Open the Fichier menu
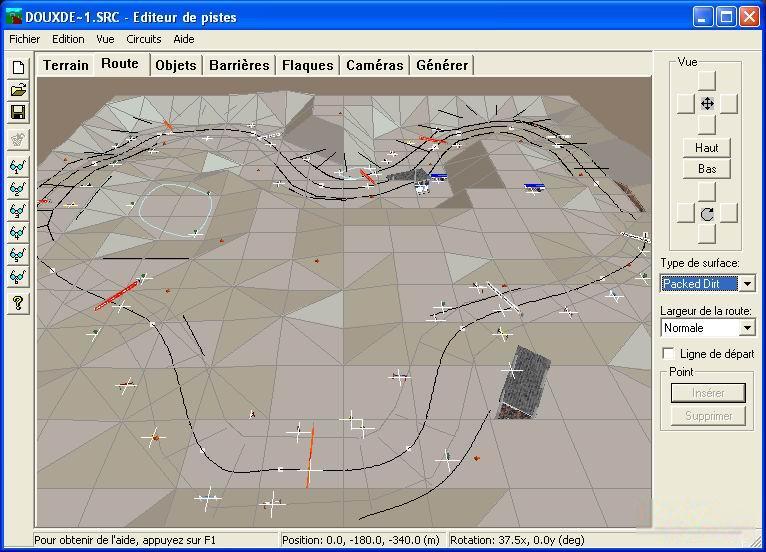This screenshot has height=552, width=766. click(x=24, y=39)
